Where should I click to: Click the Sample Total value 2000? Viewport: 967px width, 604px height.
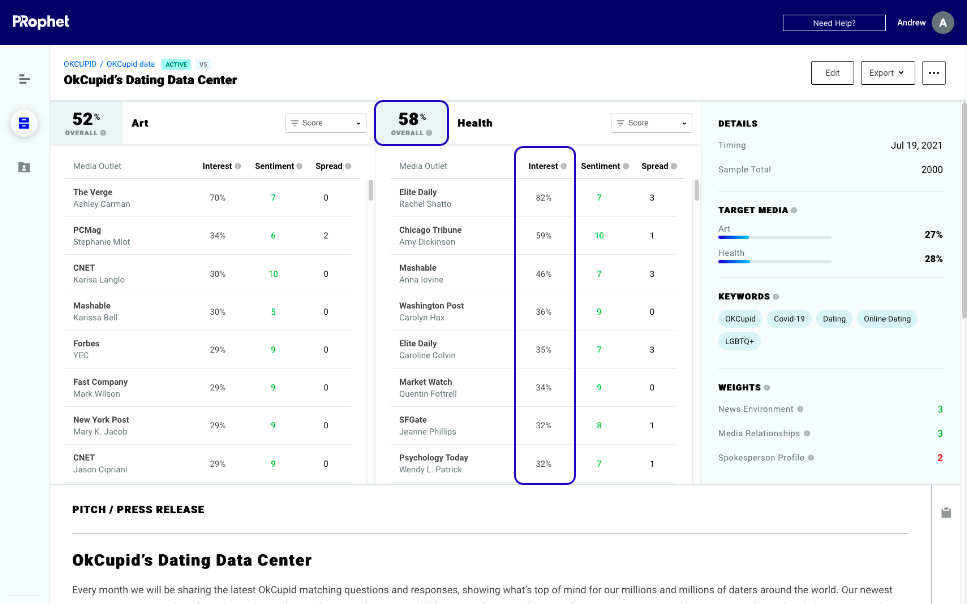(932, 170)
